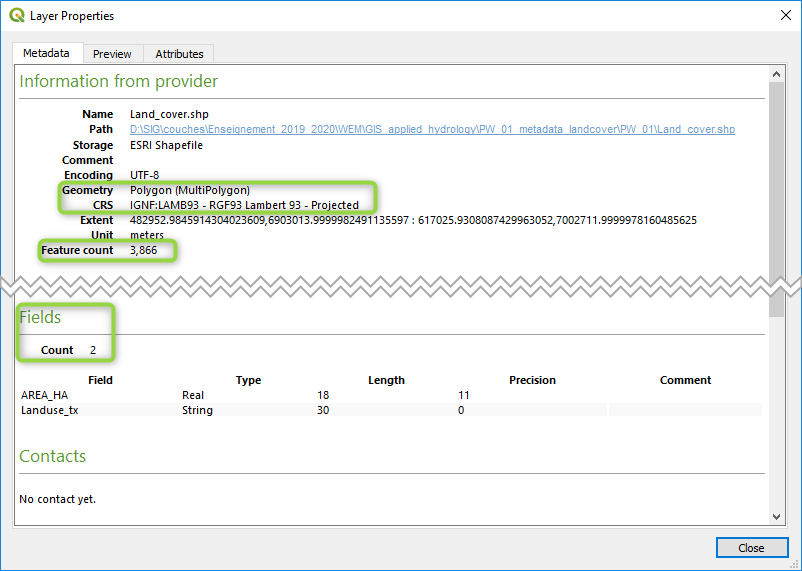Click the Close button

[751, 548]
